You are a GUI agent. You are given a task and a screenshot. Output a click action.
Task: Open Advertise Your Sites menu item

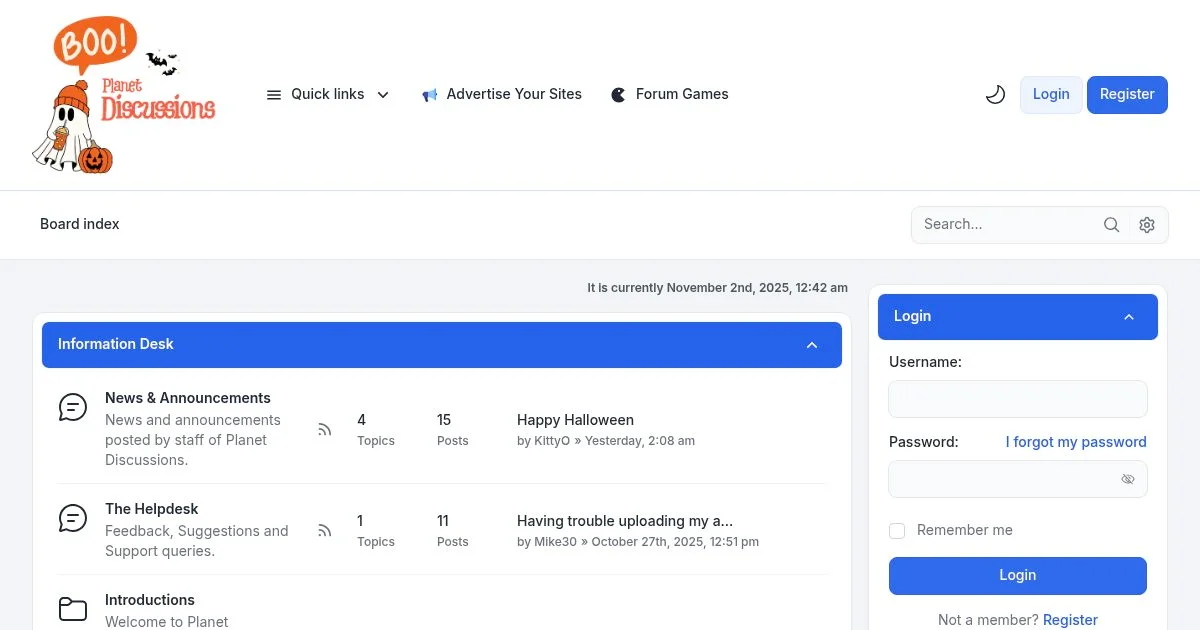pyautogui.click(x=502, y=95)
